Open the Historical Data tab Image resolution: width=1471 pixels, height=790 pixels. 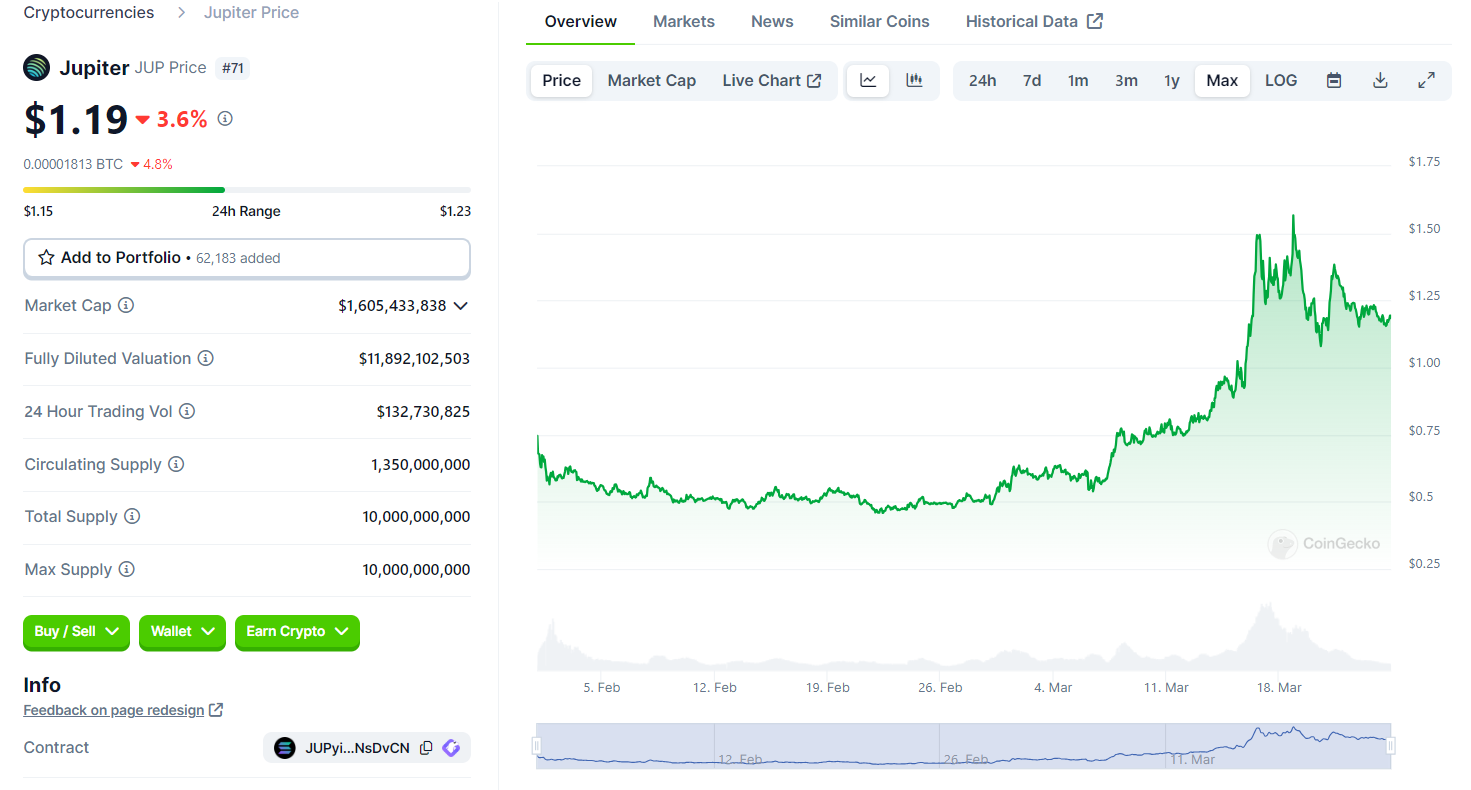pyautogui.click(x=1033, y=21)
